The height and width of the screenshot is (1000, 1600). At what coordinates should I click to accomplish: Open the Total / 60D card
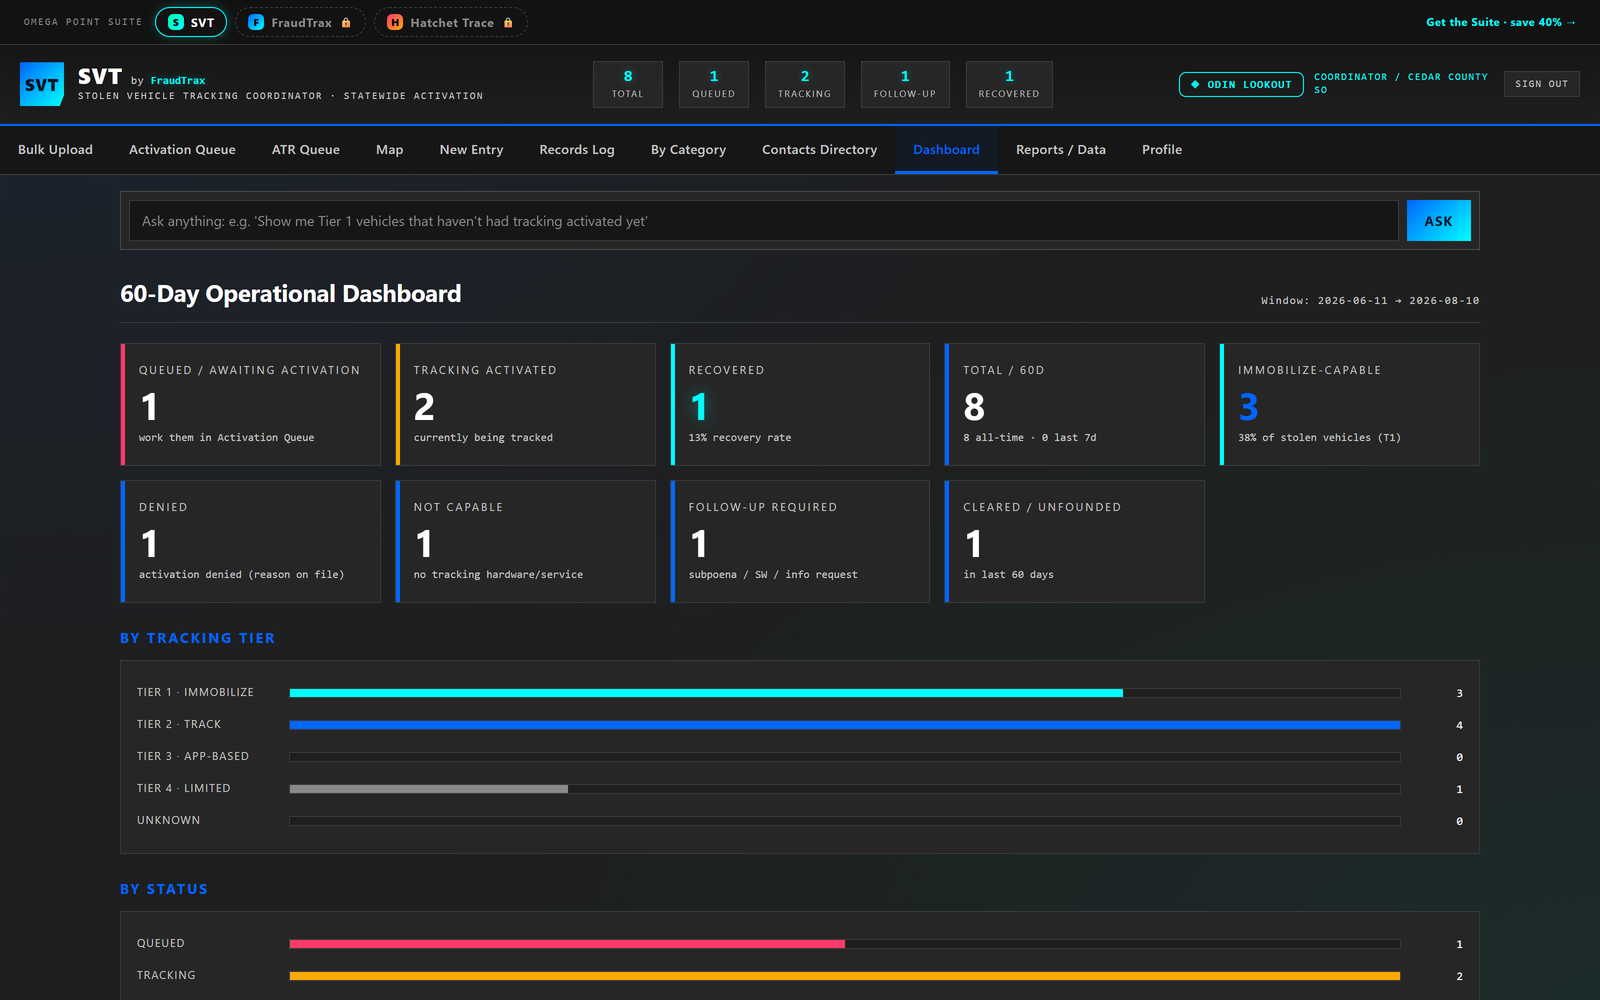tap(1075, 404)
